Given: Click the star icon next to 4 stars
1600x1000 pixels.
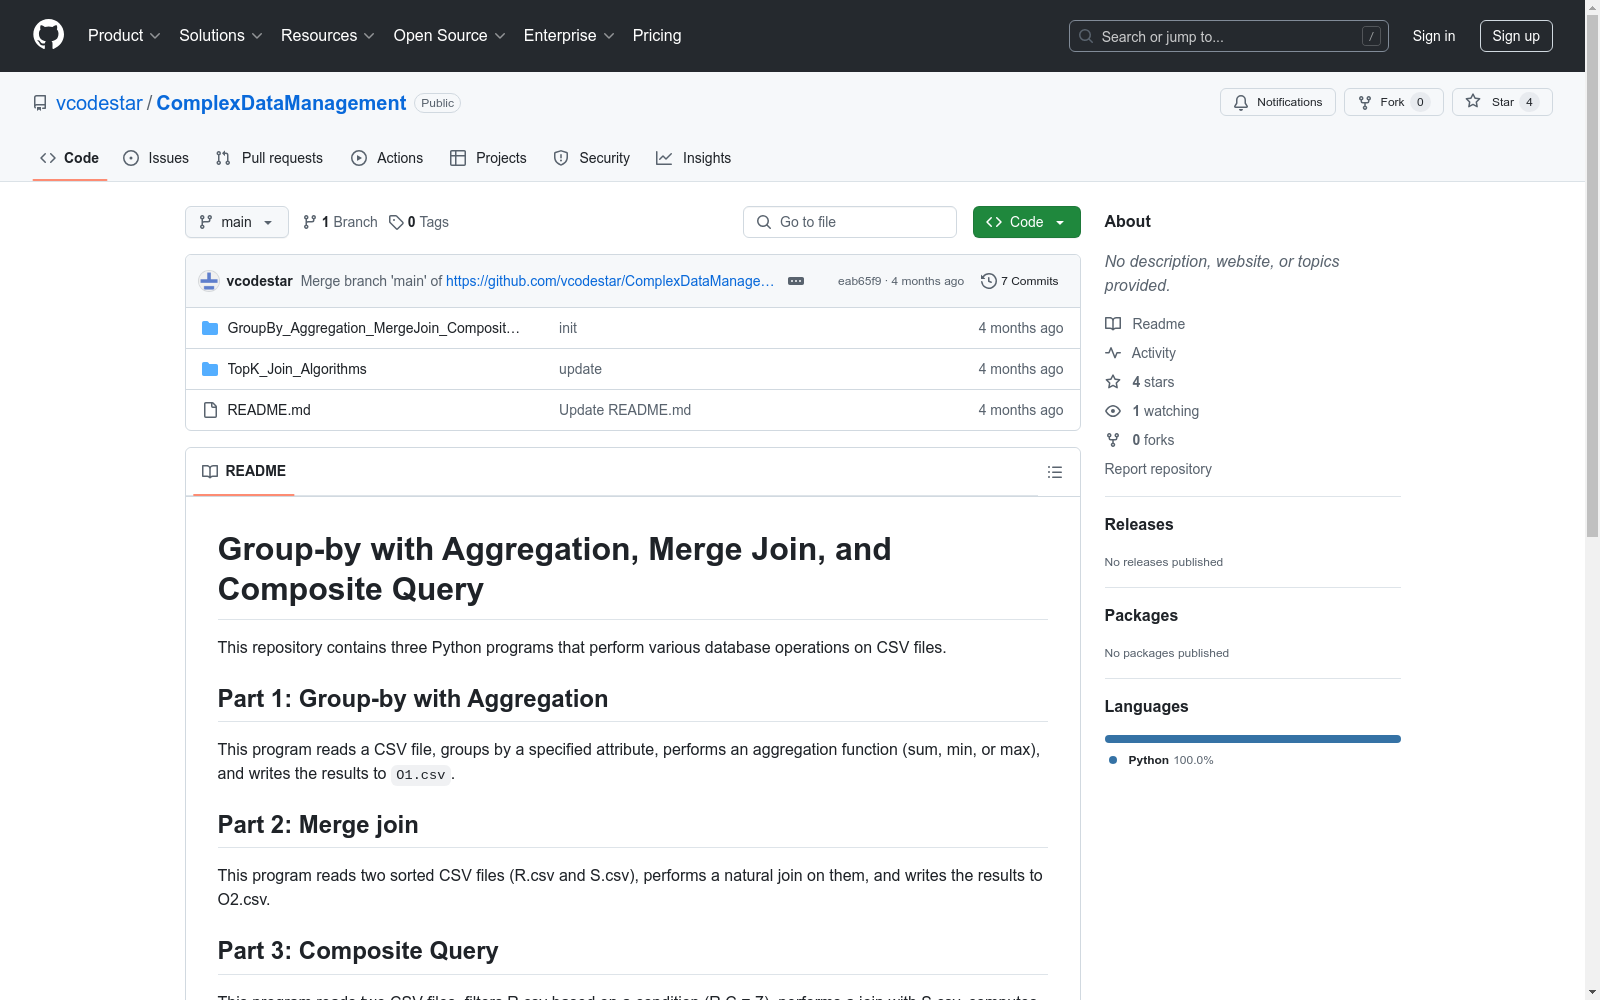Looking at the screenshot, I should click(1113, 382).
